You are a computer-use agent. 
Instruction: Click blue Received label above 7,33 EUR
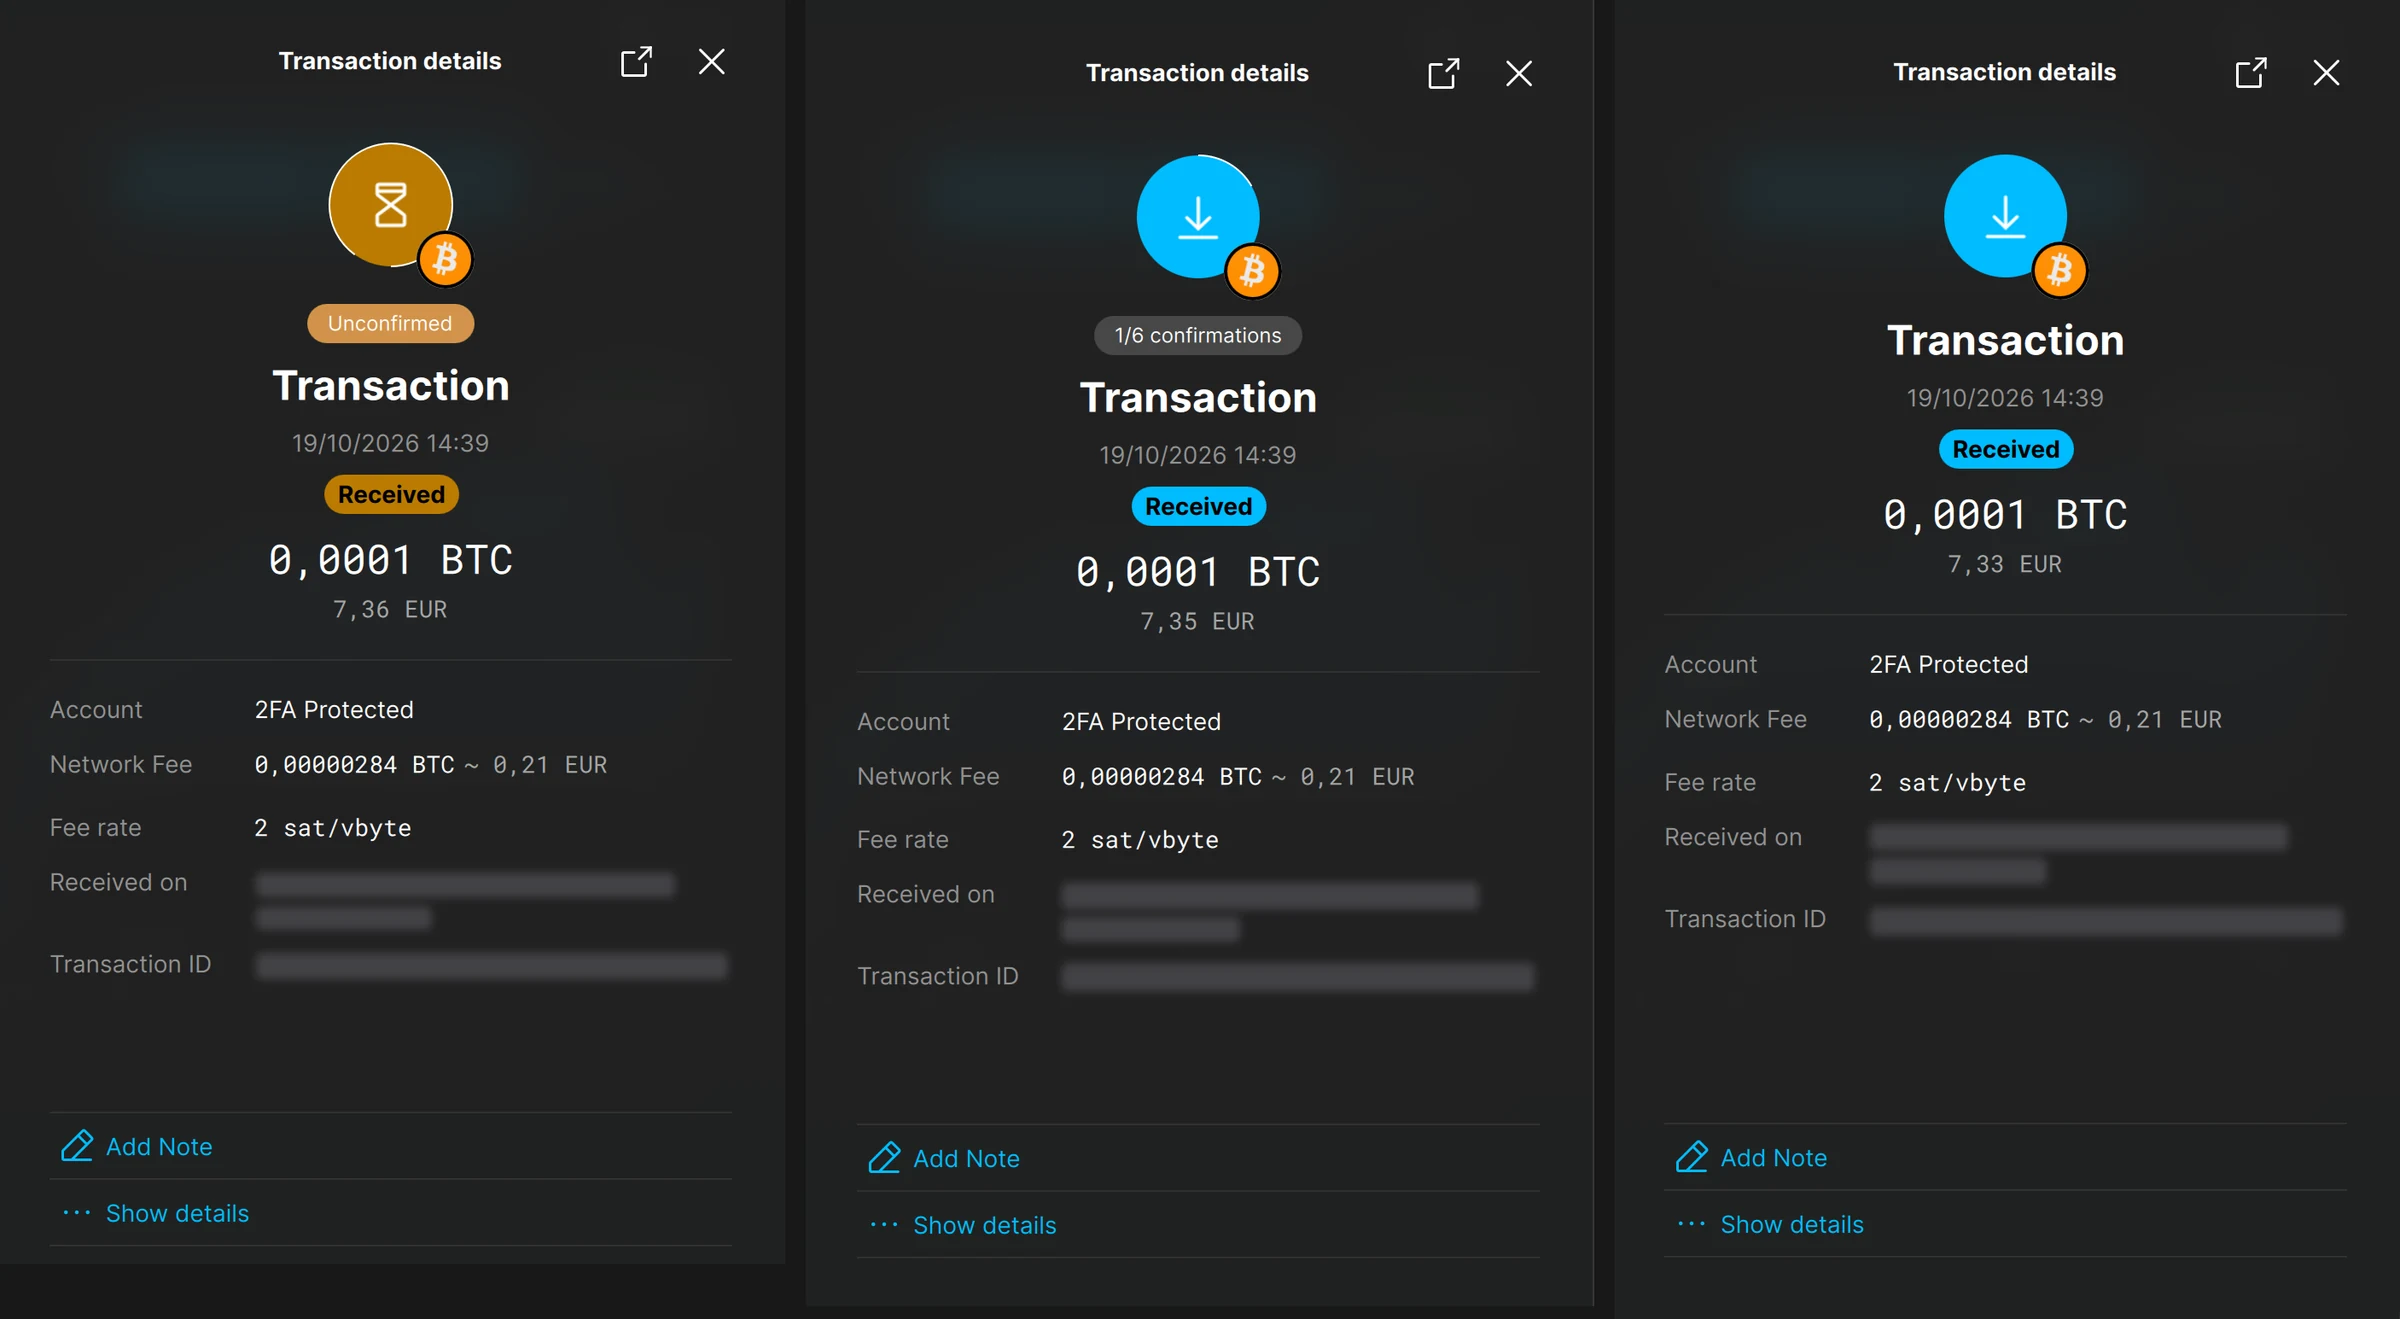(2006, 450)
